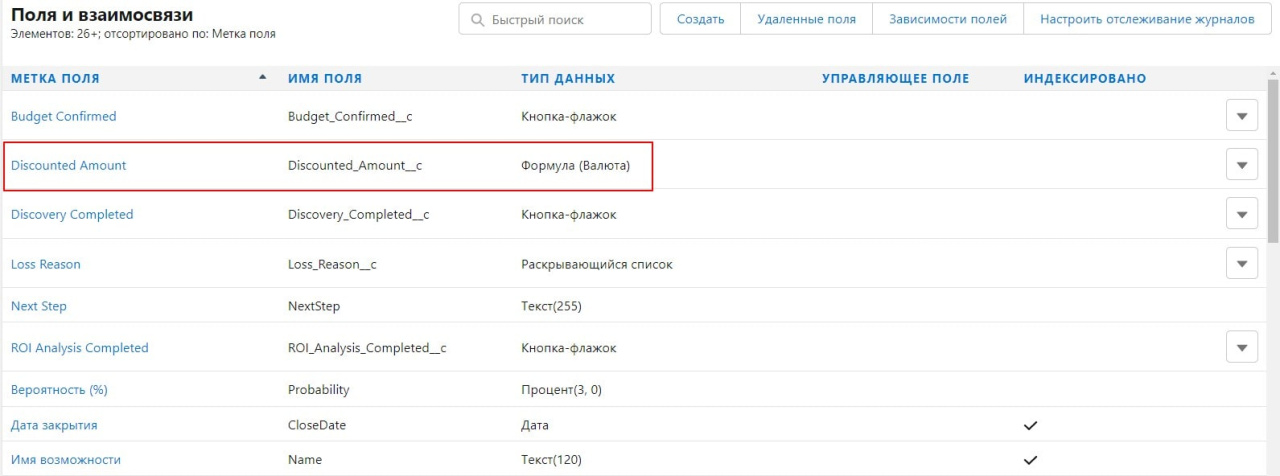Image resolution: width=1280 pixels, height=476 pixels.
Task: Click the sort arrow next to Метка поля
Action: click(263, 77)
